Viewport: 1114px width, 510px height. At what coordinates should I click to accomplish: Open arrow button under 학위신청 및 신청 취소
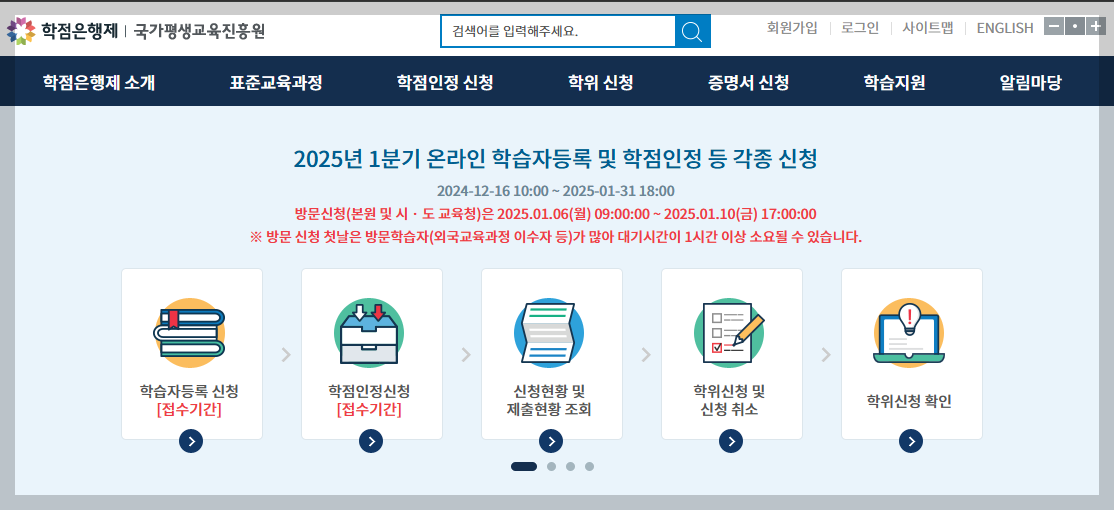coord(730,441)
